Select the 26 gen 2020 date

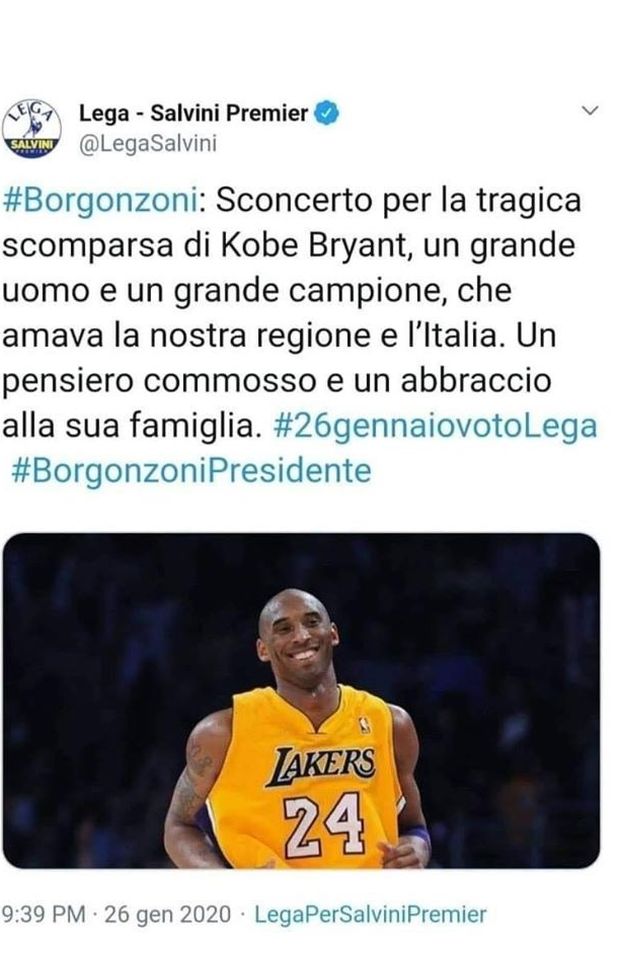tap(168, 914)
